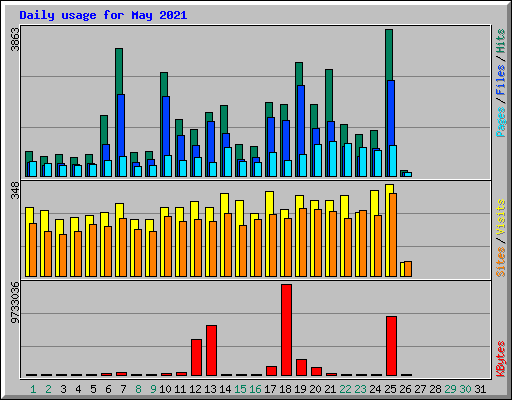Click the Hits legend label
The width and height of the screenshot is (512, 400).
tap(500, 41)
